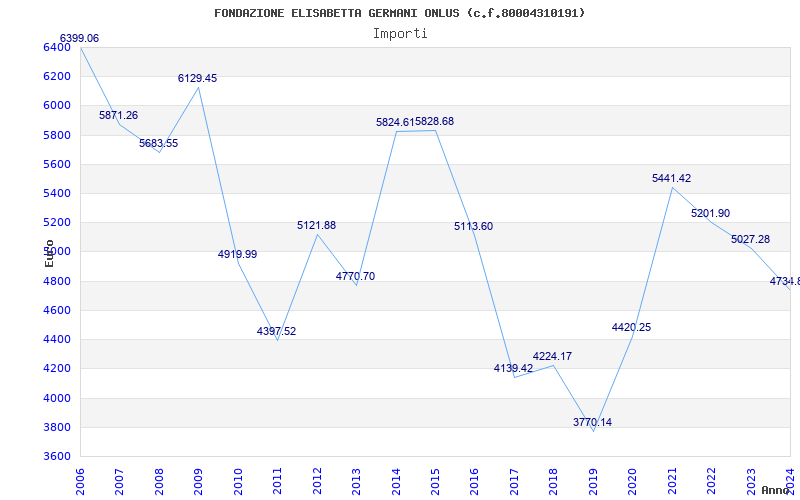Select the 5201.90 data label
The image size is (800, 500).
tap(711, 213)
